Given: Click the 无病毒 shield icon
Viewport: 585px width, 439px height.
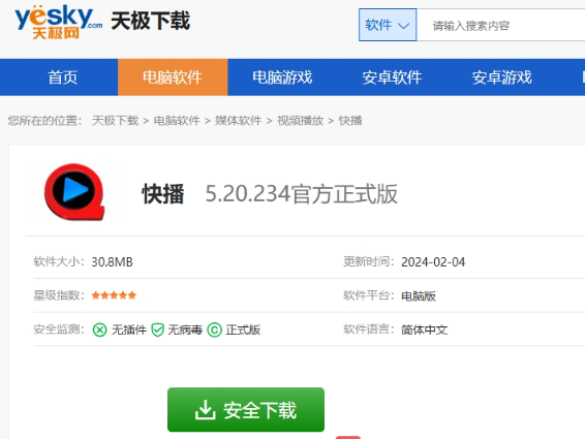Looking at the screenshot, I should [157, 330].
